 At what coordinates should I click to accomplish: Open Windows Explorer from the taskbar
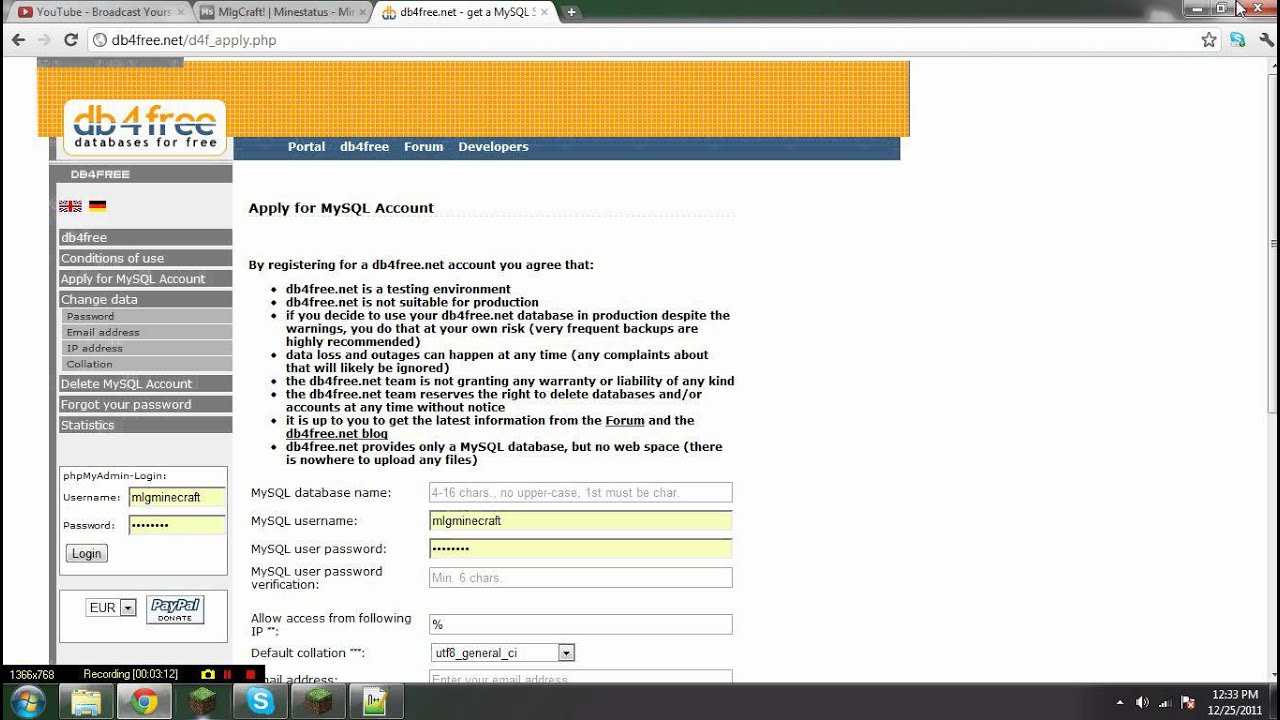point(87,702)
